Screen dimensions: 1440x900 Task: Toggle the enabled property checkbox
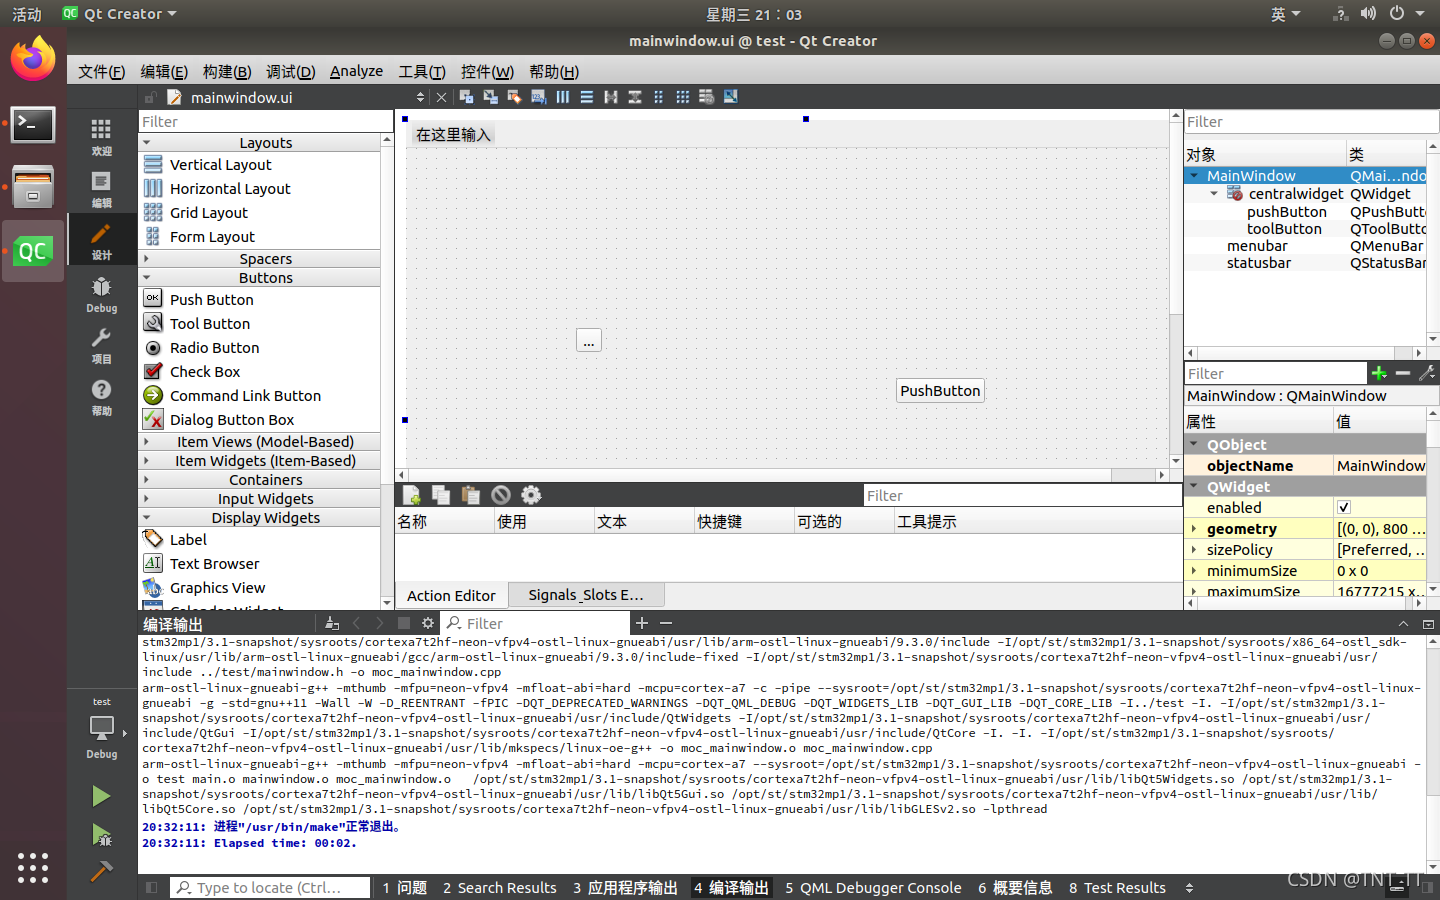click(1344, 507)
